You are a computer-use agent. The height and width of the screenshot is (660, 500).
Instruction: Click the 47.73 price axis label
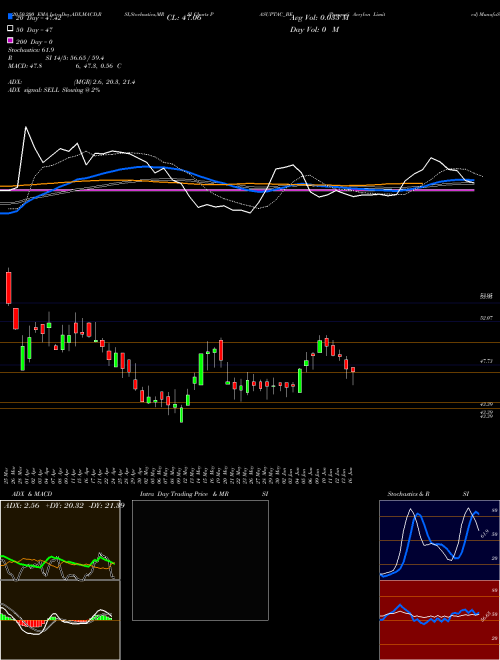tap(486, 361)
